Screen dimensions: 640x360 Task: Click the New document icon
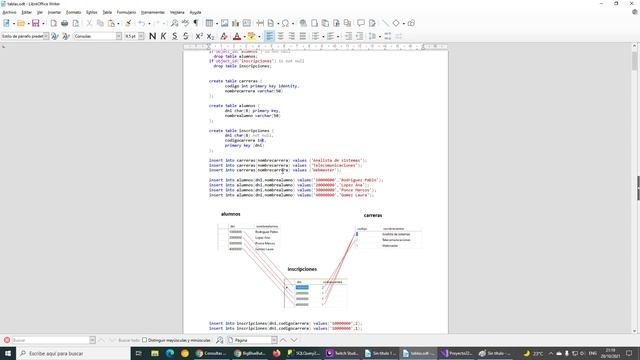tap(7, 23)
